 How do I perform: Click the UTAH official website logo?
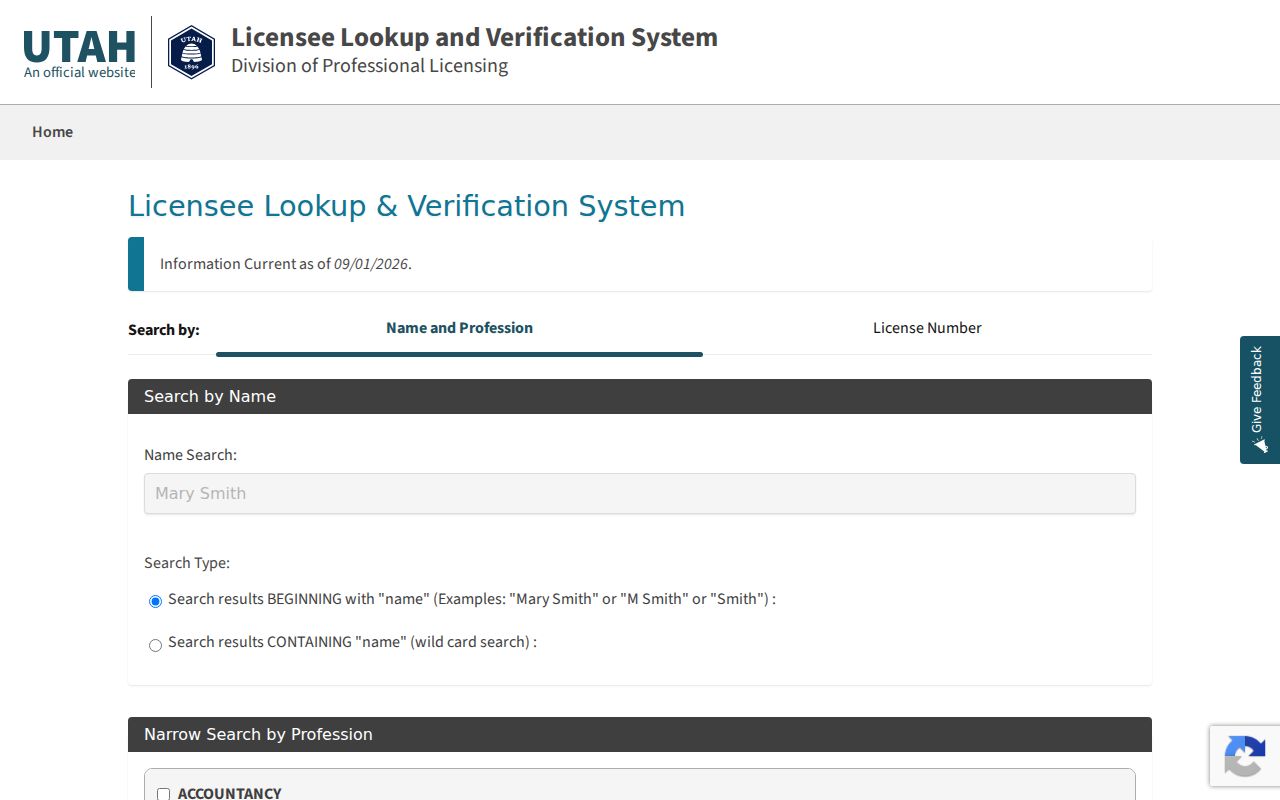[x=80, y=54]
